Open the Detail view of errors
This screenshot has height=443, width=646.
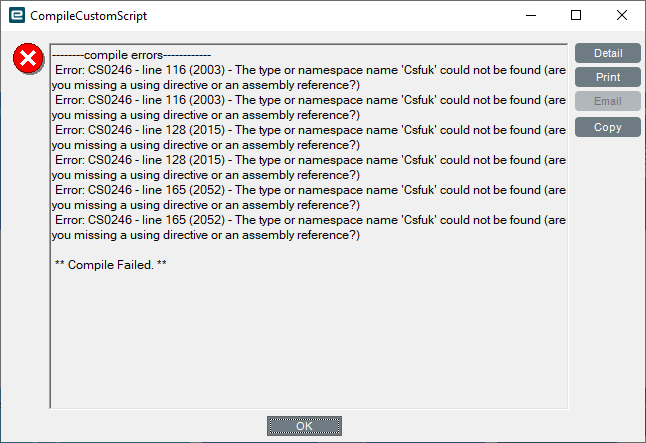click(x=608, y=53)
